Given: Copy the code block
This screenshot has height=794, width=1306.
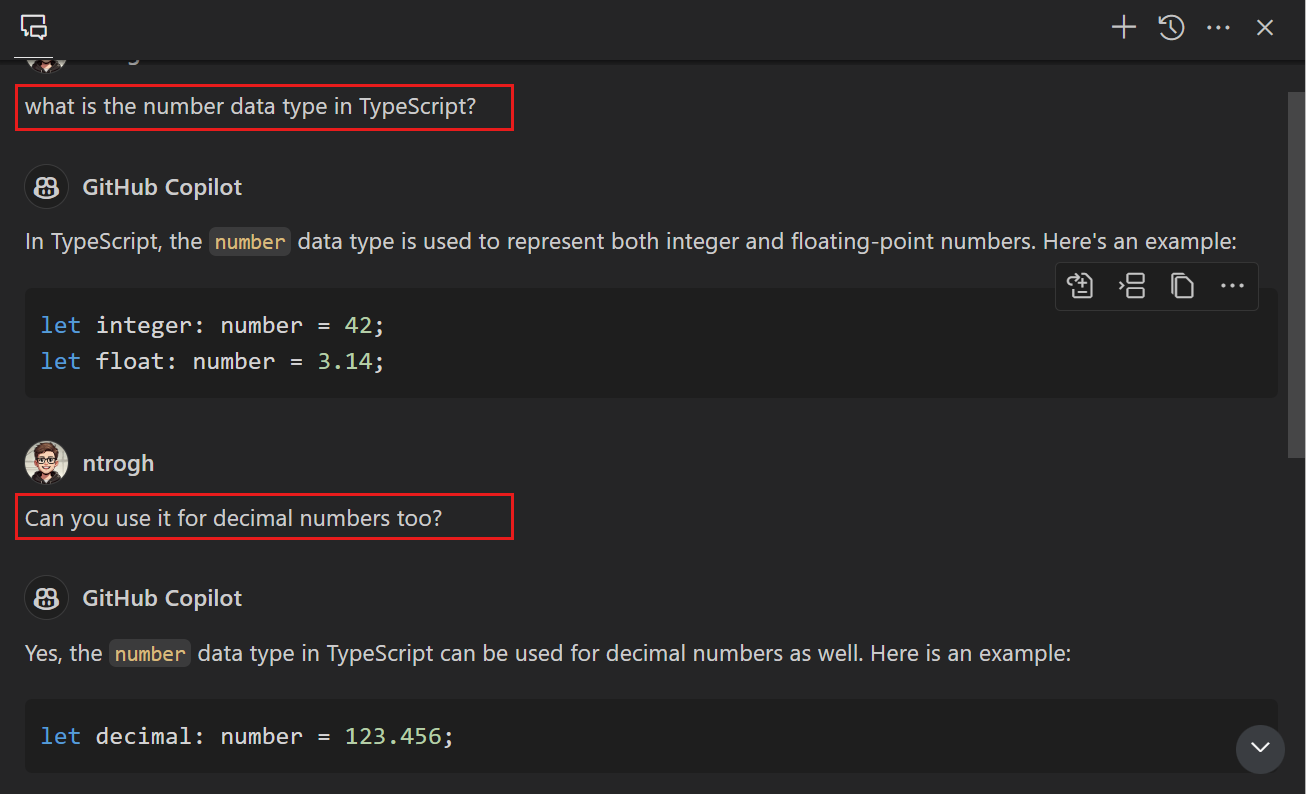Looking at the screenshot, I should click(x=1182, y=287).
